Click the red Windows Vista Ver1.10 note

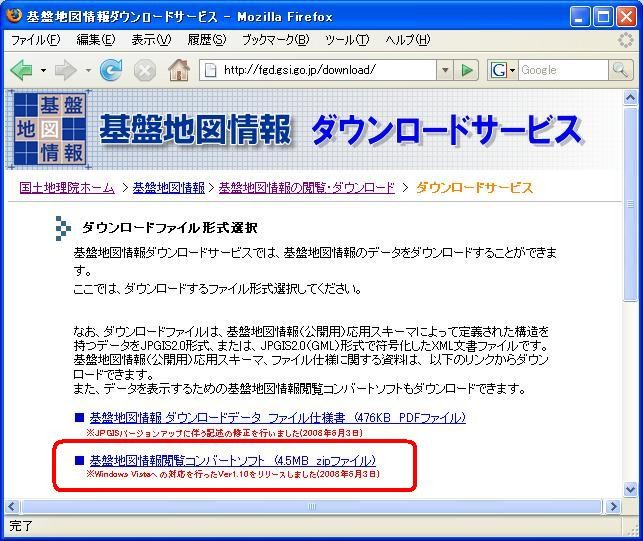click(x=233, y=474)
